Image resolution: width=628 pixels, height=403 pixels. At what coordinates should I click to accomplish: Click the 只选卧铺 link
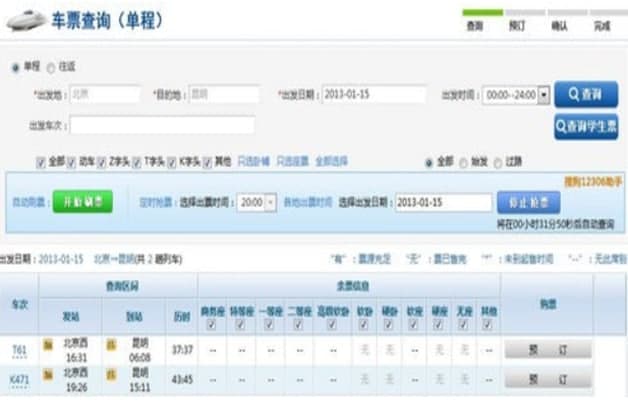pyautogui.click(x=254, y=161)
